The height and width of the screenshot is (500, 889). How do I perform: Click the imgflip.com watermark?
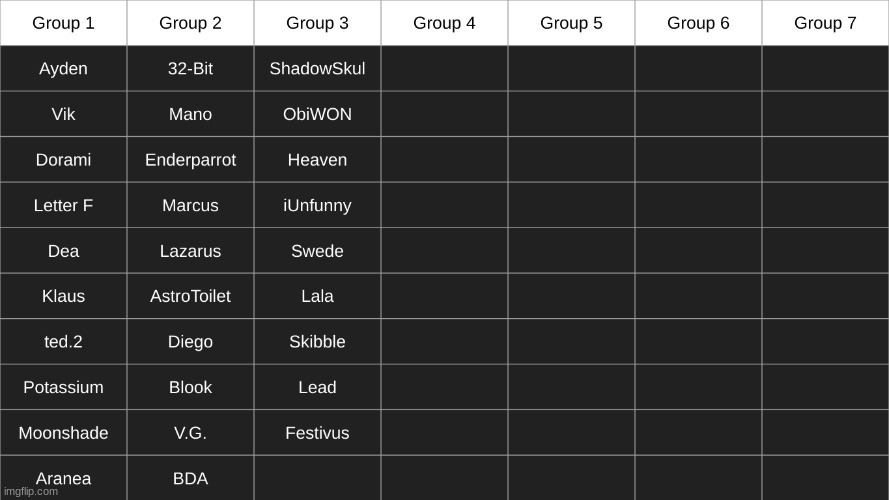point(31,492)
